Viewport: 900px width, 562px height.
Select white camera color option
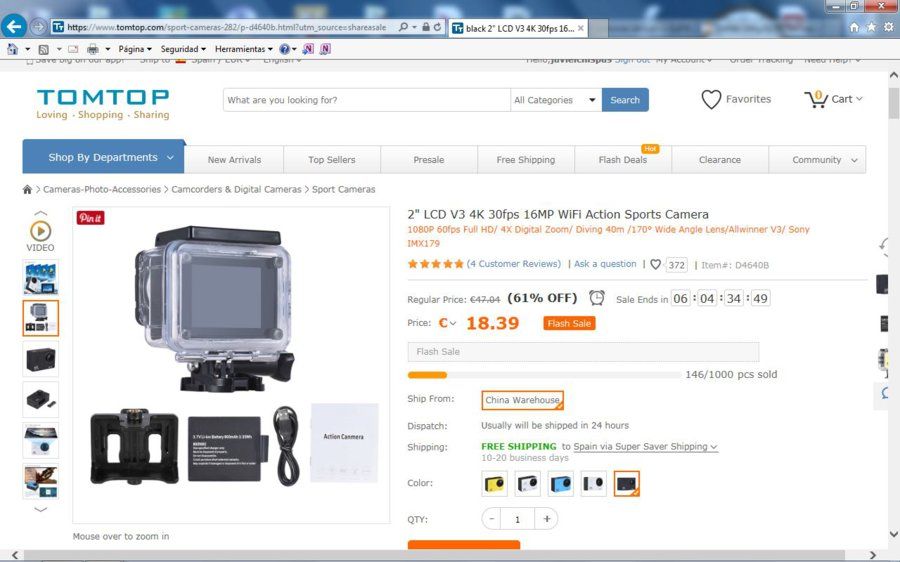527,484
